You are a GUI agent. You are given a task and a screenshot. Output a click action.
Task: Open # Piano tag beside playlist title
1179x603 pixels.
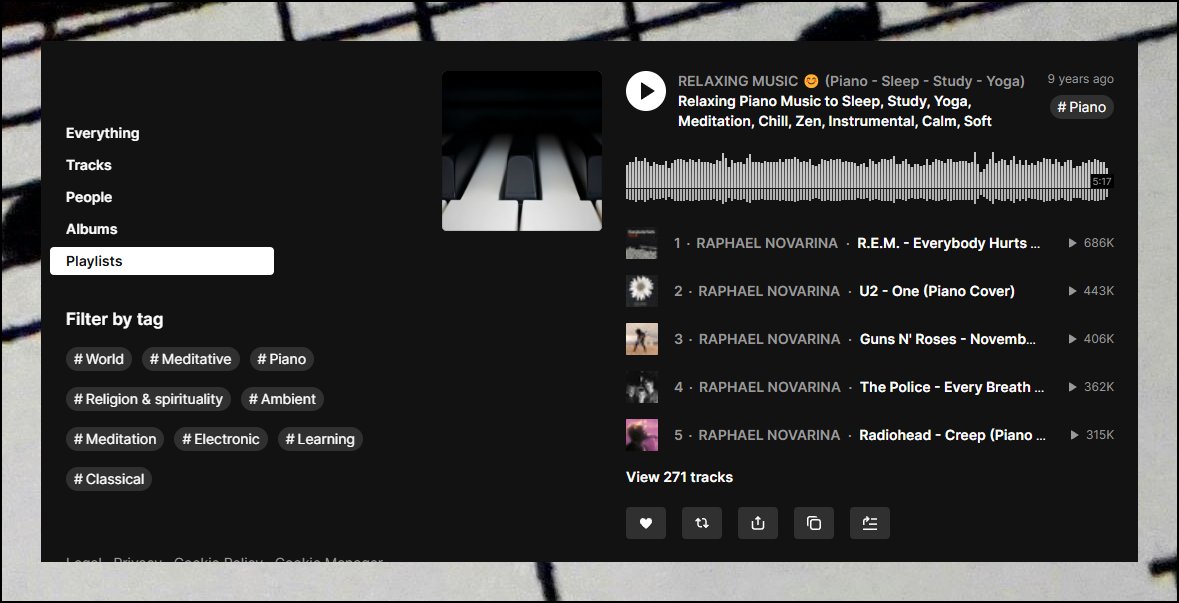[x=1082, y=108]
